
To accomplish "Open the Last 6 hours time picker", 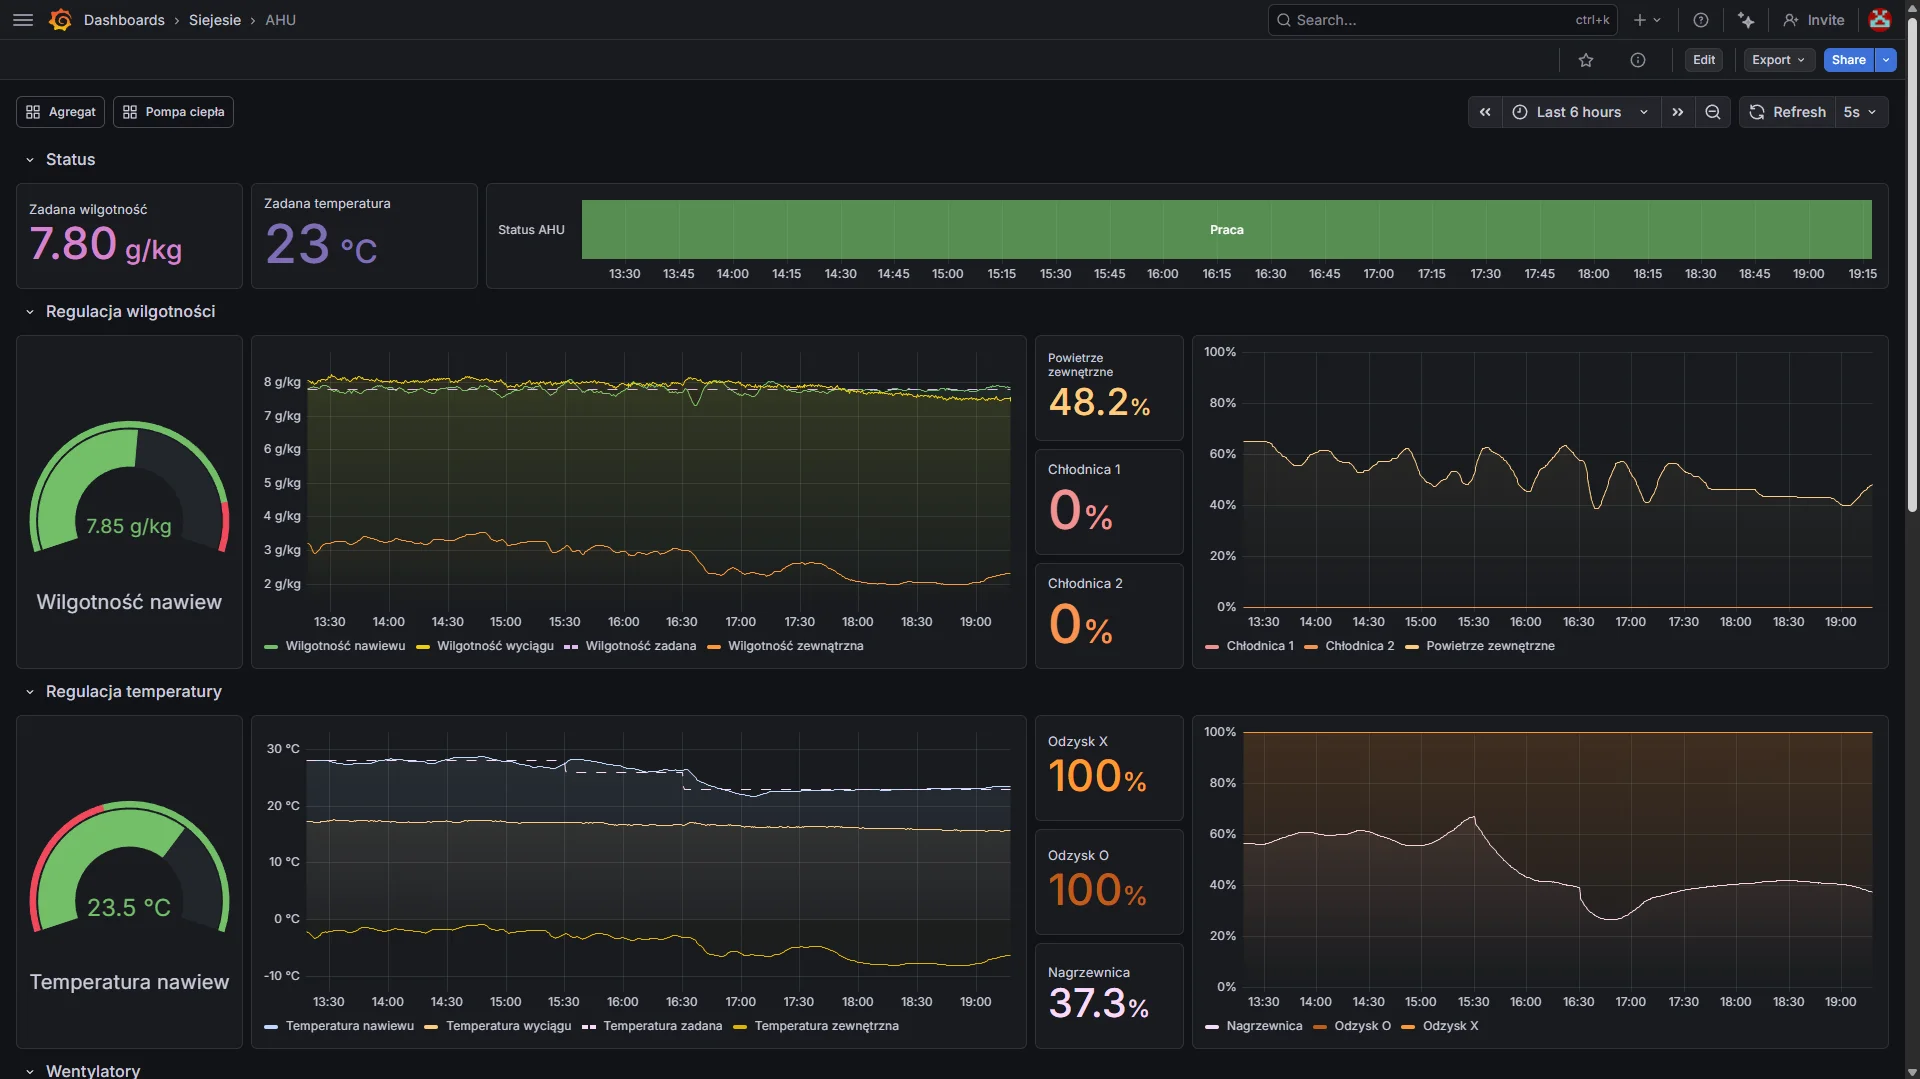I will (x=1580, y=112).
